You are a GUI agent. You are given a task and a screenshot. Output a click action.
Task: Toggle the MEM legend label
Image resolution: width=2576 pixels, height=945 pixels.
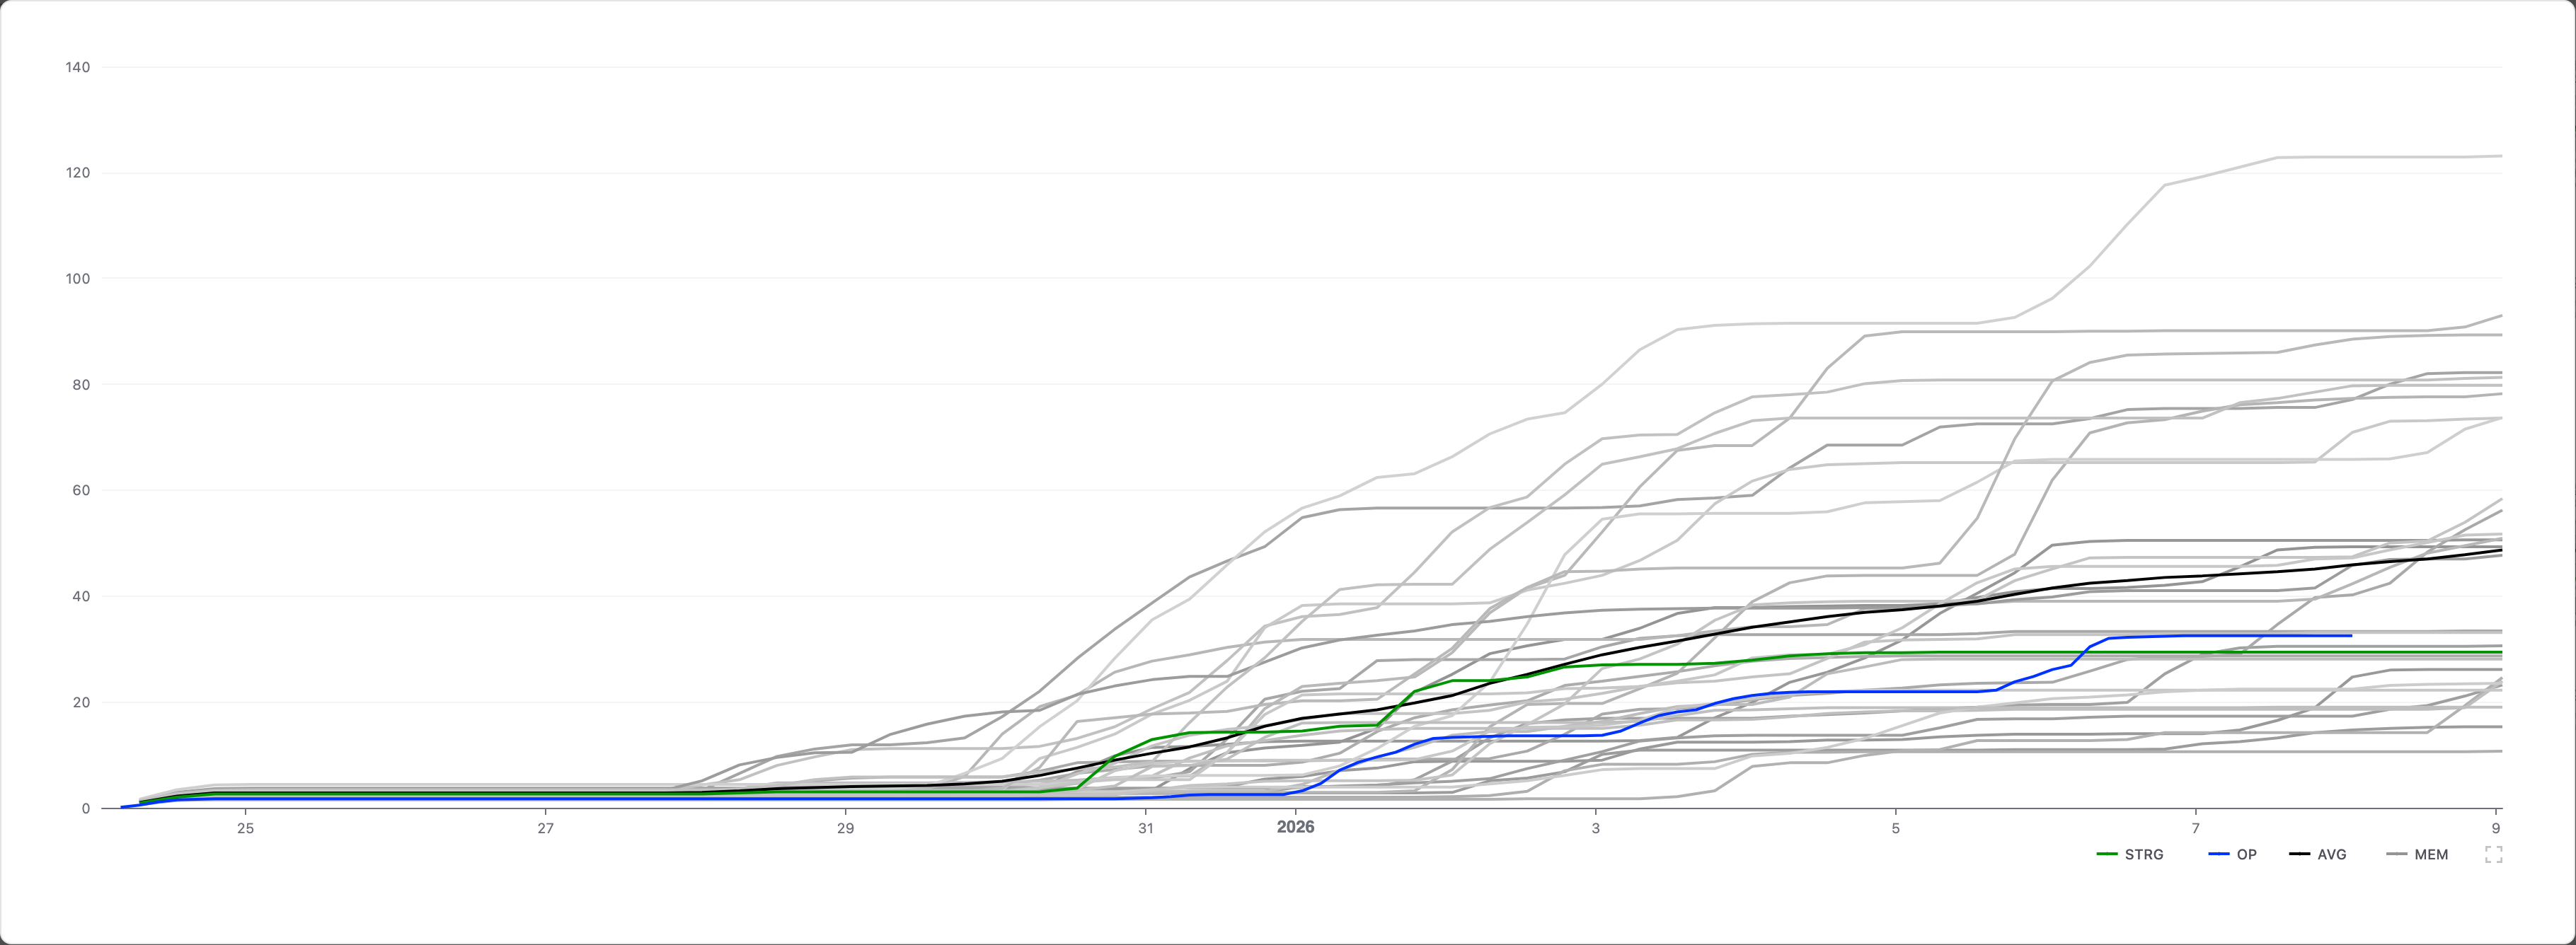(2431, 855)
